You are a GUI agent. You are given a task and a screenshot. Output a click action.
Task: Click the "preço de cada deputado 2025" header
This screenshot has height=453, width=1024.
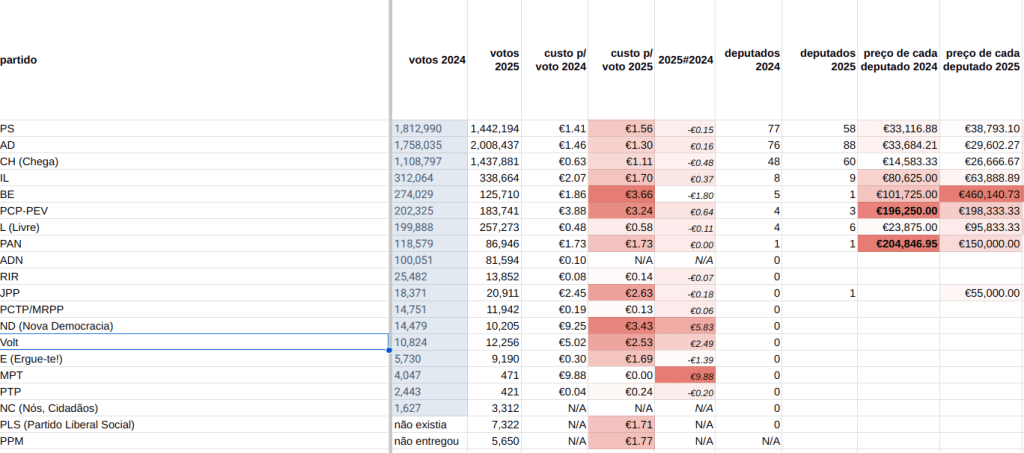point(982,60)
